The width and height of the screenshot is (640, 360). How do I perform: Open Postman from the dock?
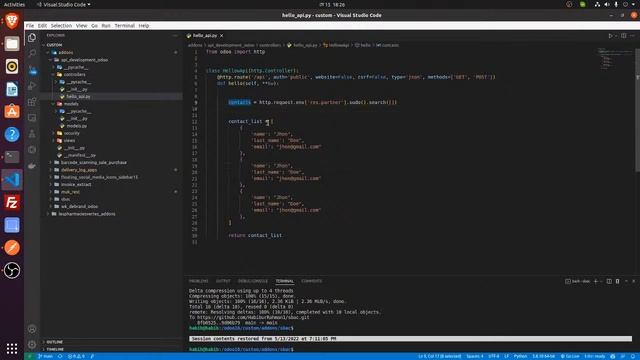(x=12, y=248)
